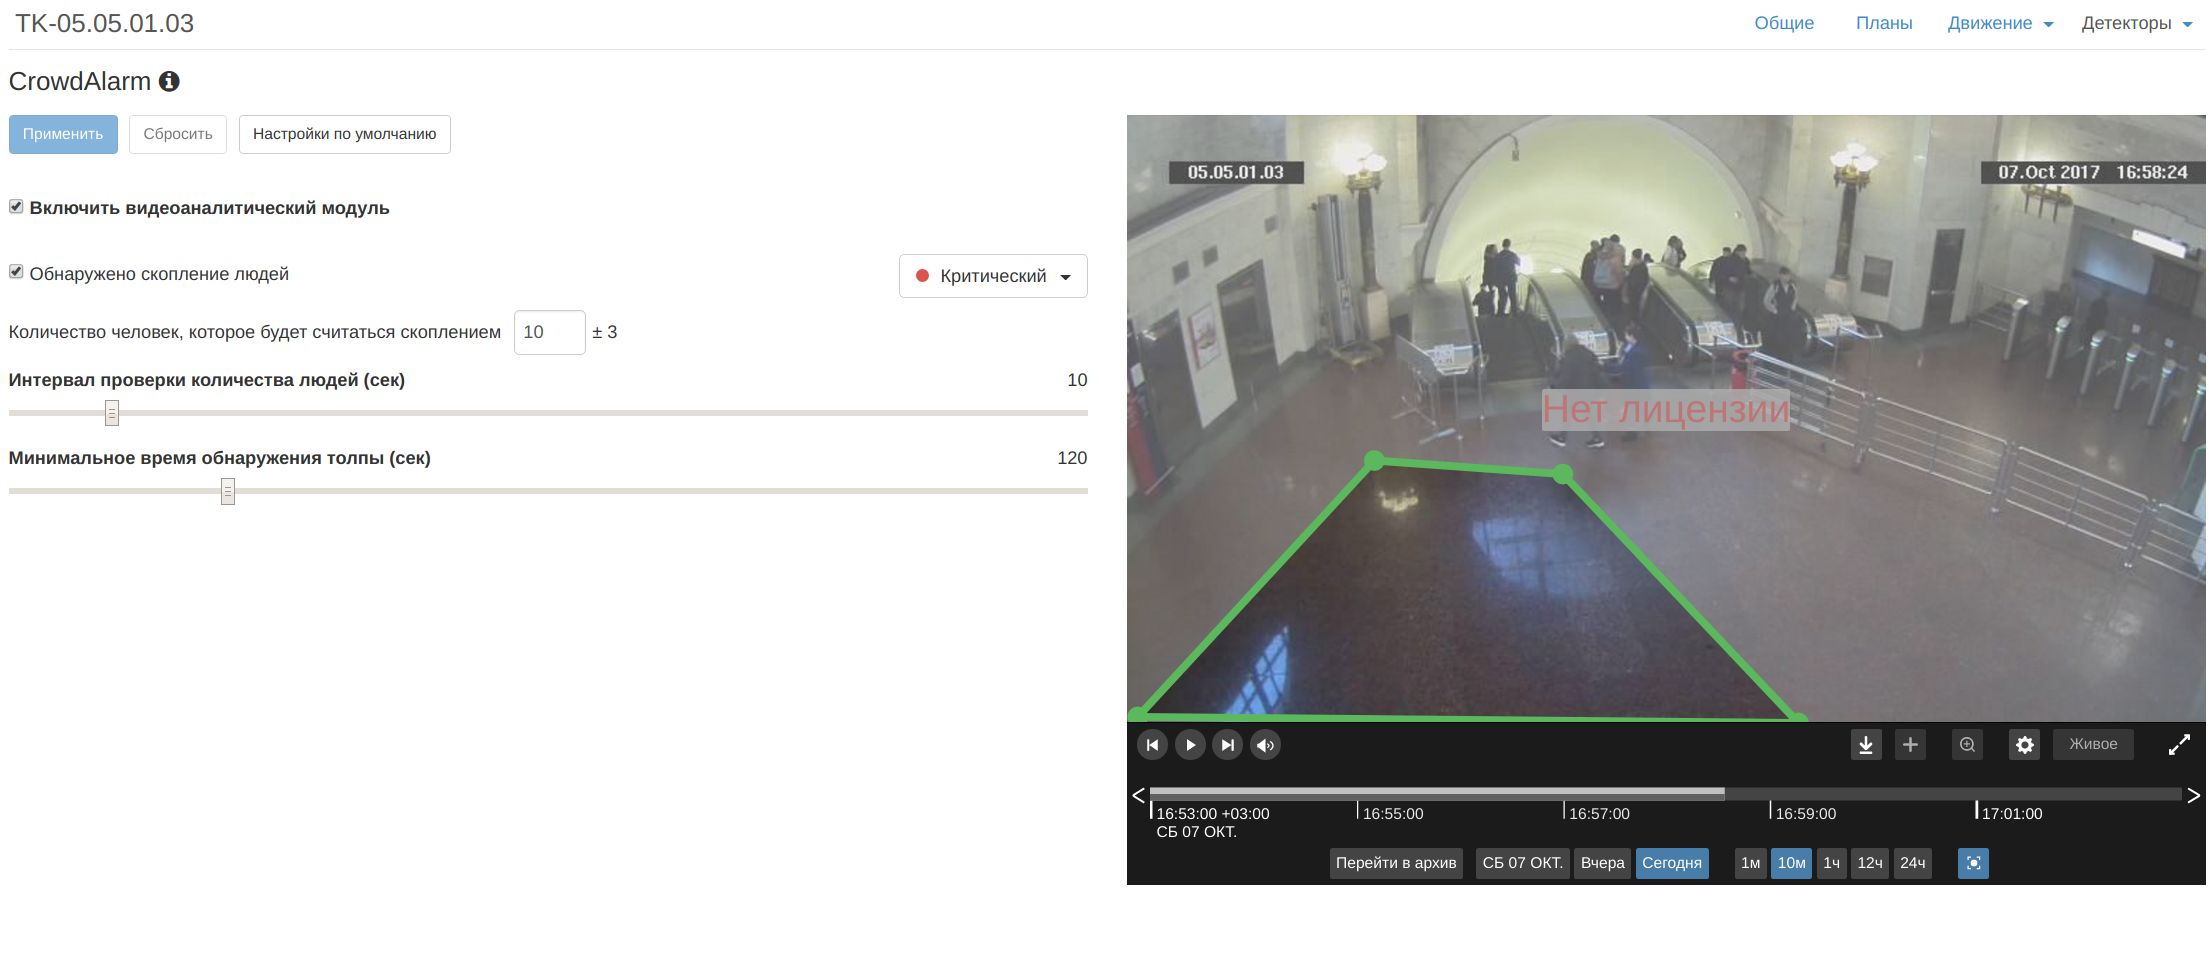This screenshot has width=2209, height=954.
Task: Select the СБ 07 ОКТ. date button
Action: 1522,863
